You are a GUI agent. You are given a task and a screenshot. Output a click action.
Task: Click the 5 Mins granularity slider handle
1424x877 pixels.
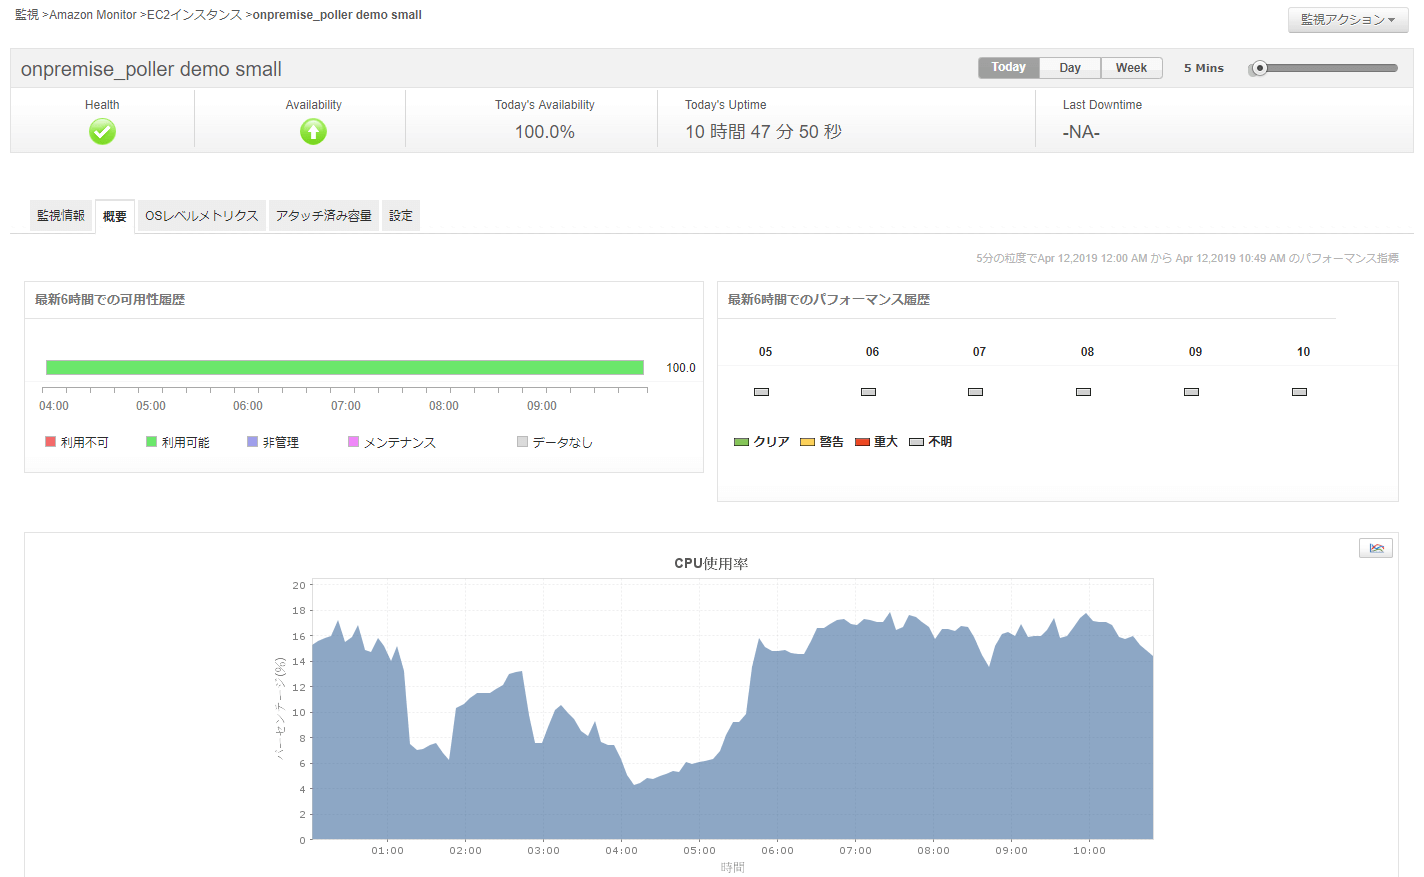1260,68
